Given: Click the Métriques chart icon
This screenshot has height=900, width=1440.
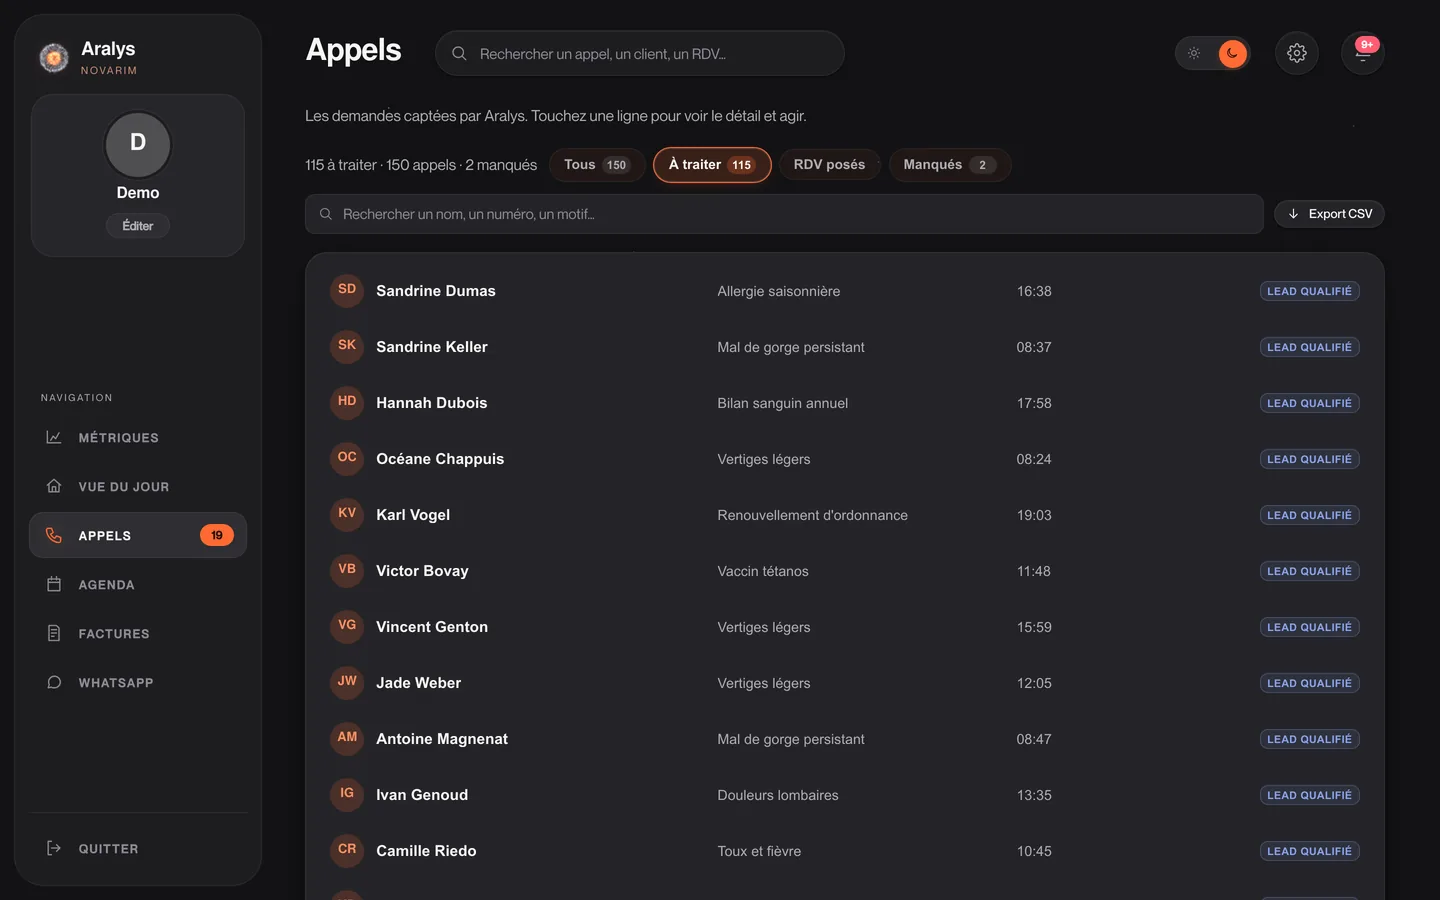Looking at the screenshot, I should pyautogui.click(x=54, y=437).
